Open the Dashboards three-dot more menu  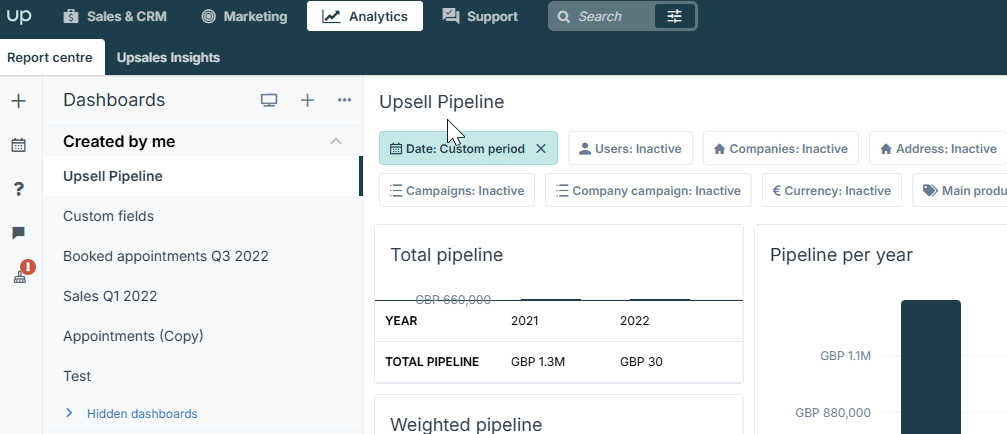click(344, 100)
